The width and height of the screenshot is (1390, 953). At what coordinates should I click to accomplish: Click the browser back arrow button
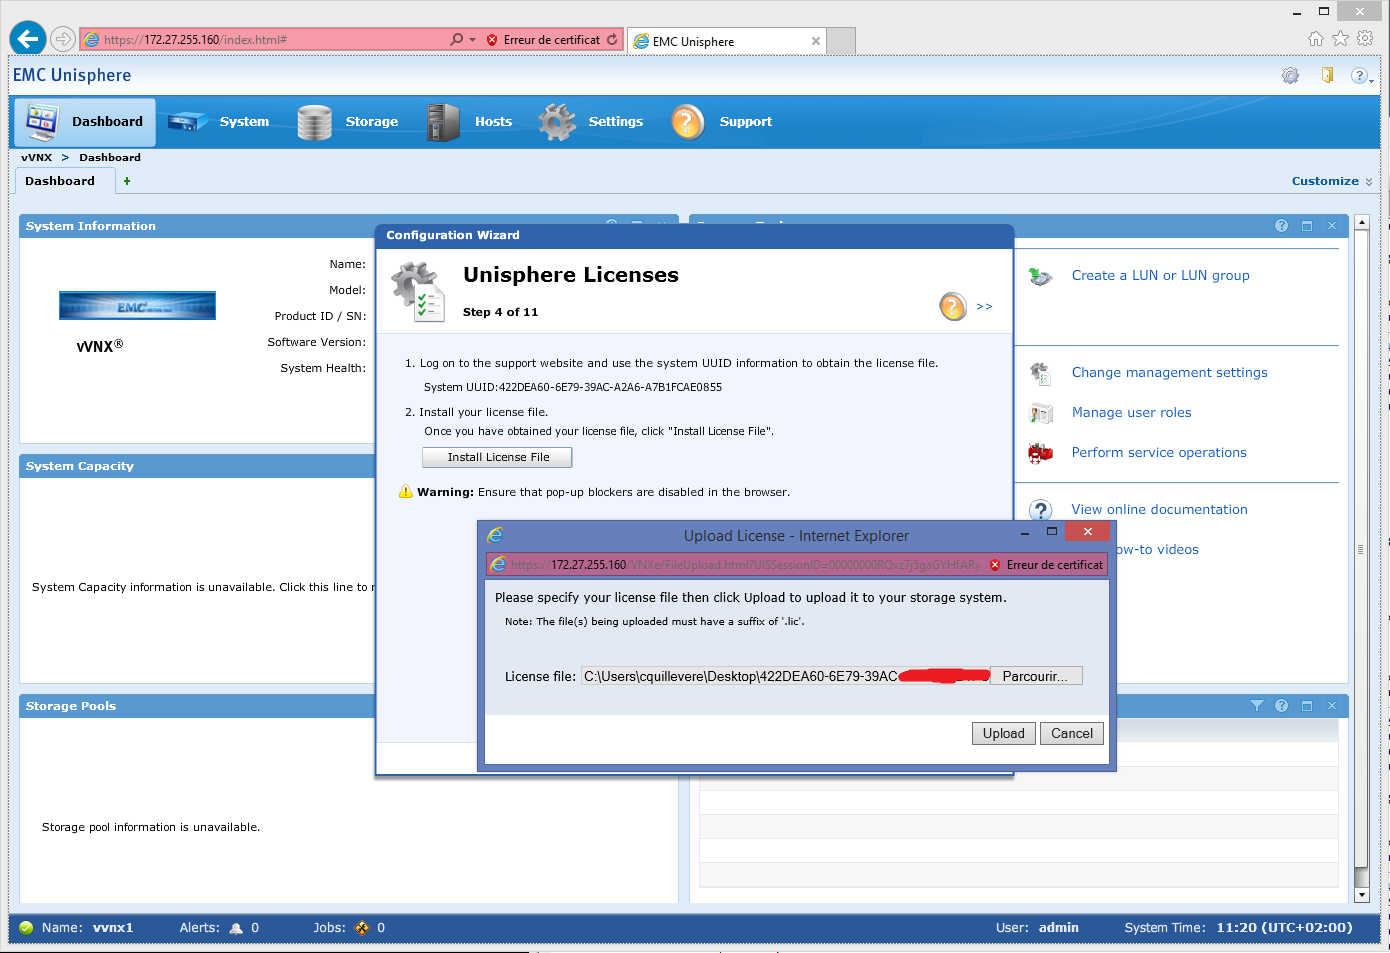click(x=28, y=39)
